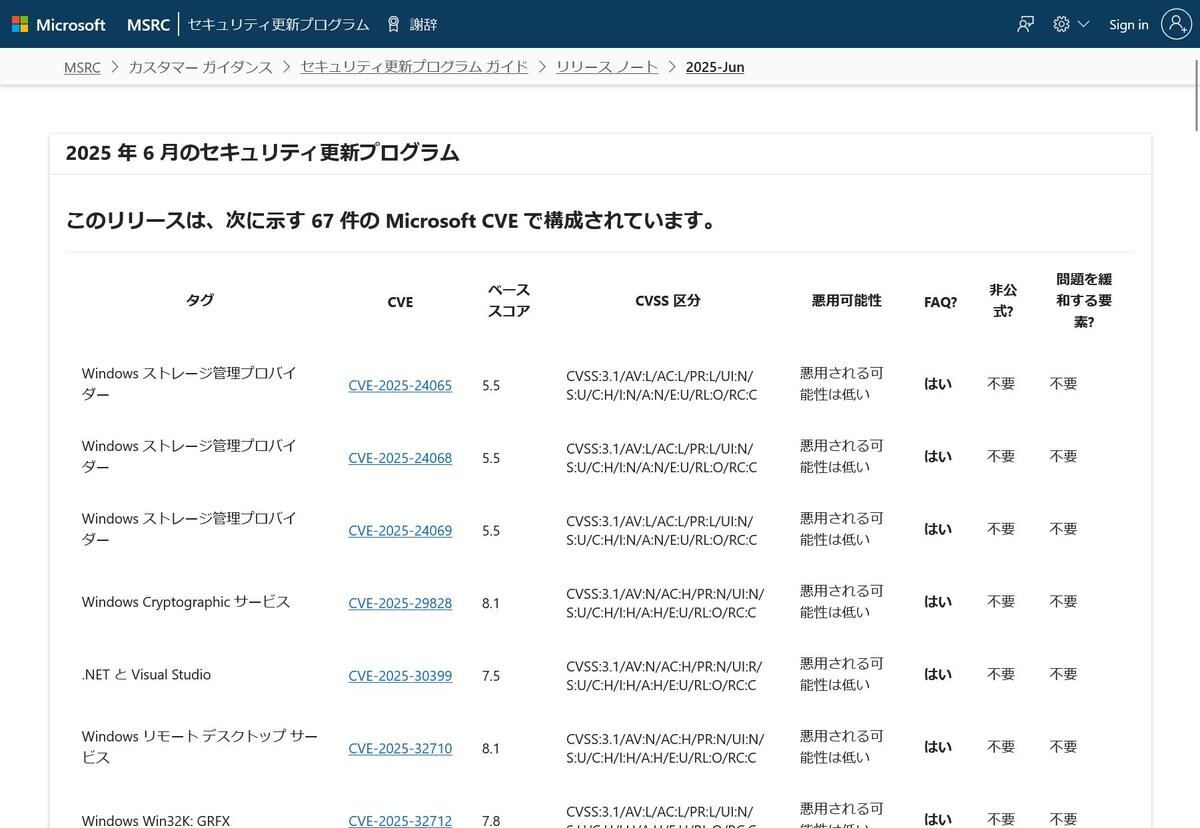Select the Windows Cryptographic サービス tag cell
Viewport: 1200px width, 828px height.
pyautogui.click(x=186, y=602)
